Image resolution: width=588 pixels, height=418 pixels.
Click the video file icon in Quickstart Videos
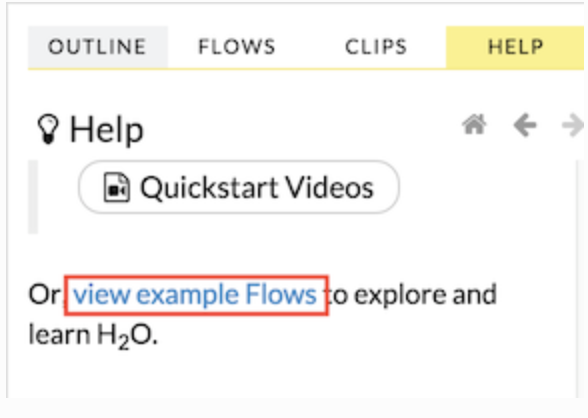117,187
